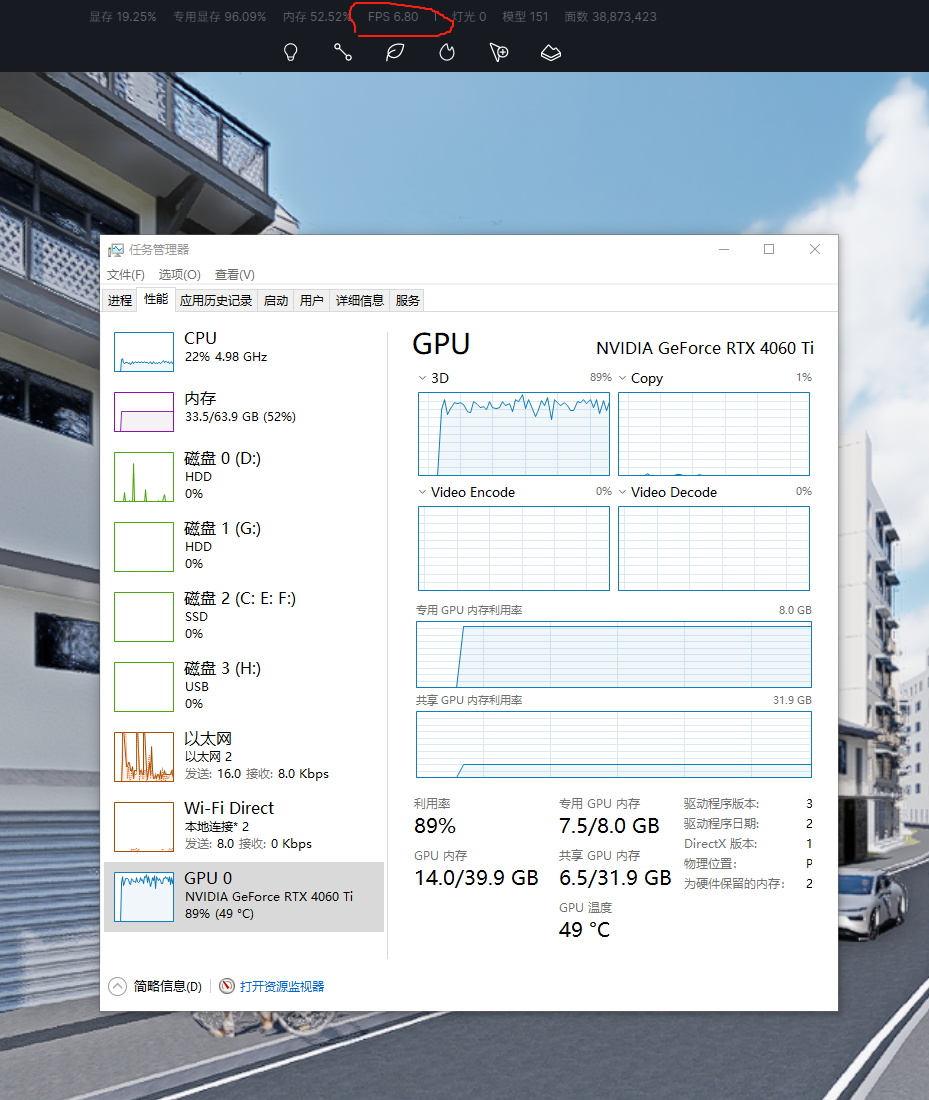Open the 文件(F) menu

click(126, 274)
